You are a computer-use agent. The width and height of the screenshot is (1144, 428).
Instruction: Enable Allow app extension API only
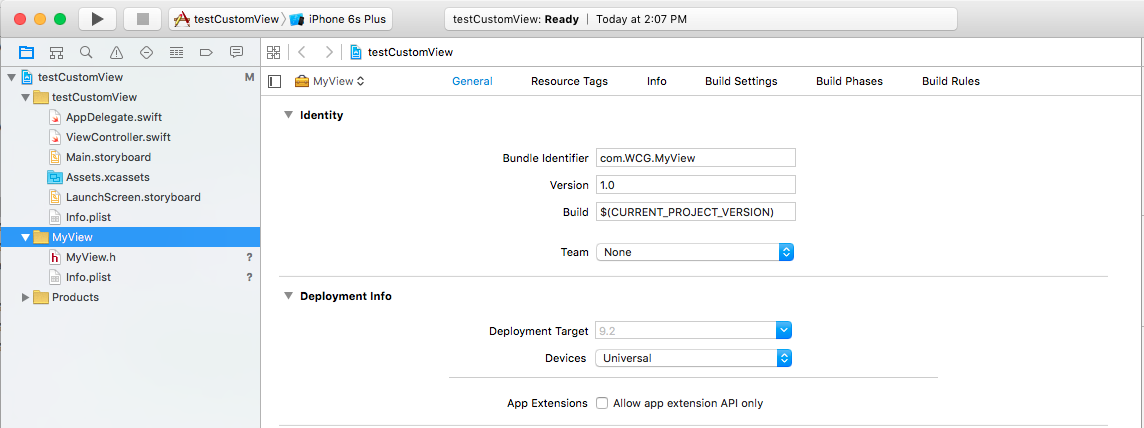pos(602,403)
